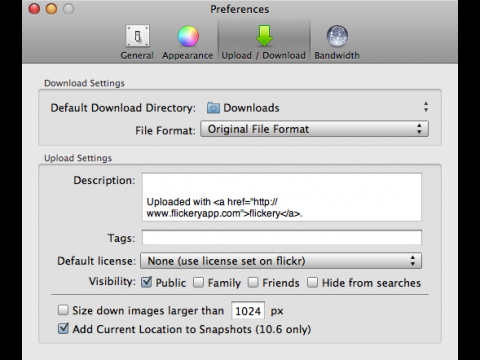This screenshot has height=360, width=480.
Task: Disable Add Current Location to Snapshots
Action: pos(63,328)
